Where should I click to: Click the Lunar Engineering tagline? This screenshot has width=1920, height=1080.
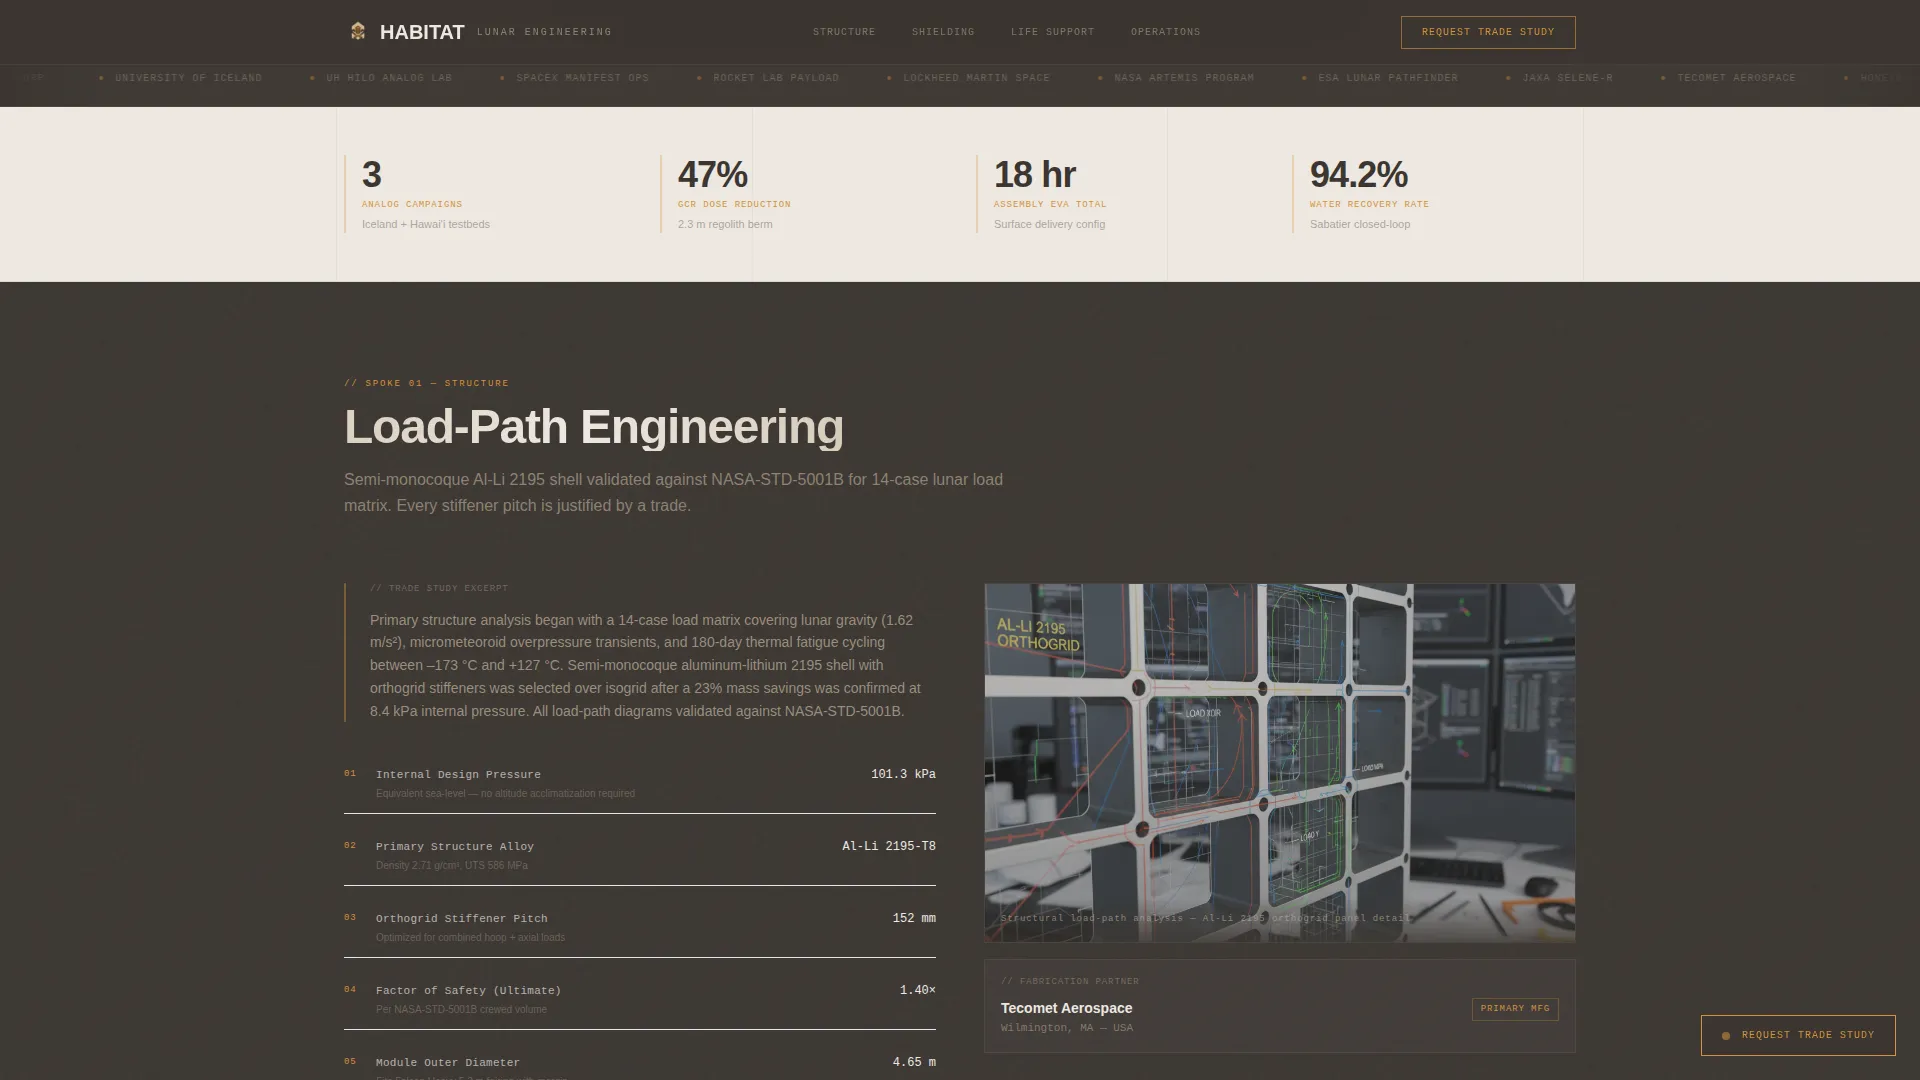click(x=544, y=32)
